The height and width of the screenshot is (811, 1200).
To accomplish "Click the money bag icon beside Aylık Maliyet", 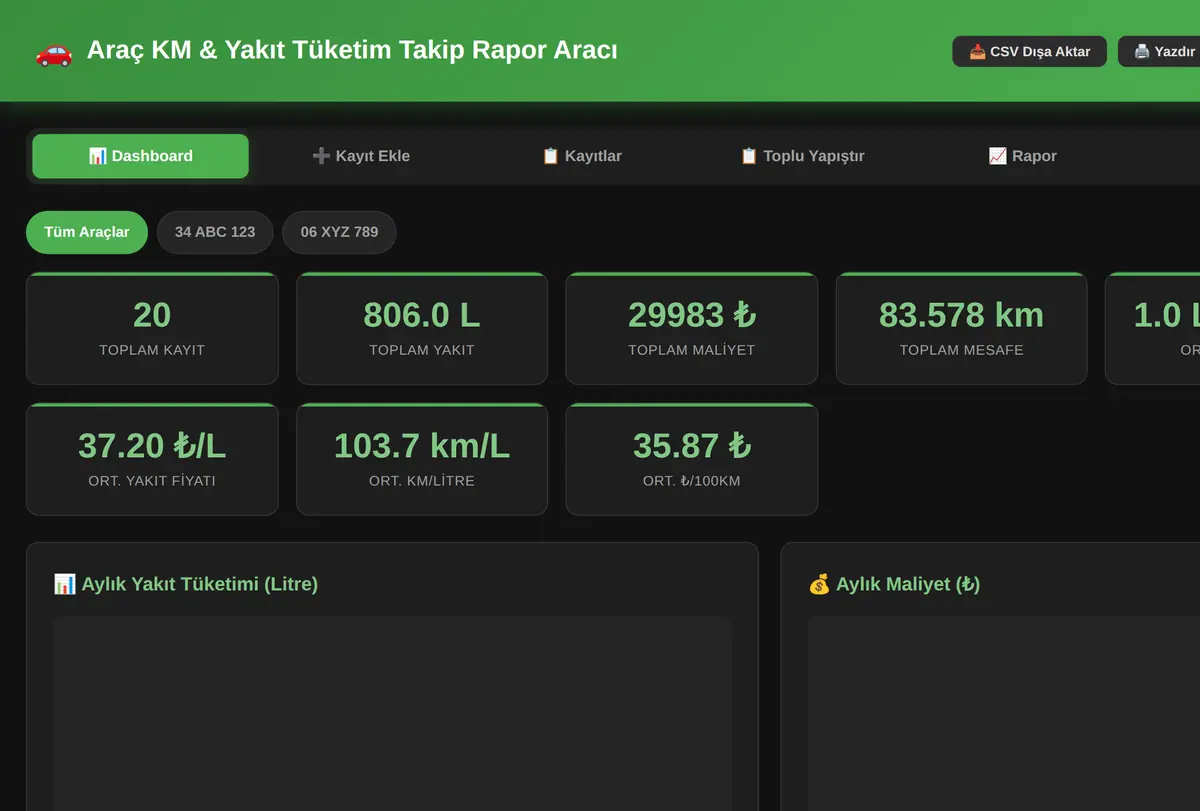I will [x=819, y=584].
